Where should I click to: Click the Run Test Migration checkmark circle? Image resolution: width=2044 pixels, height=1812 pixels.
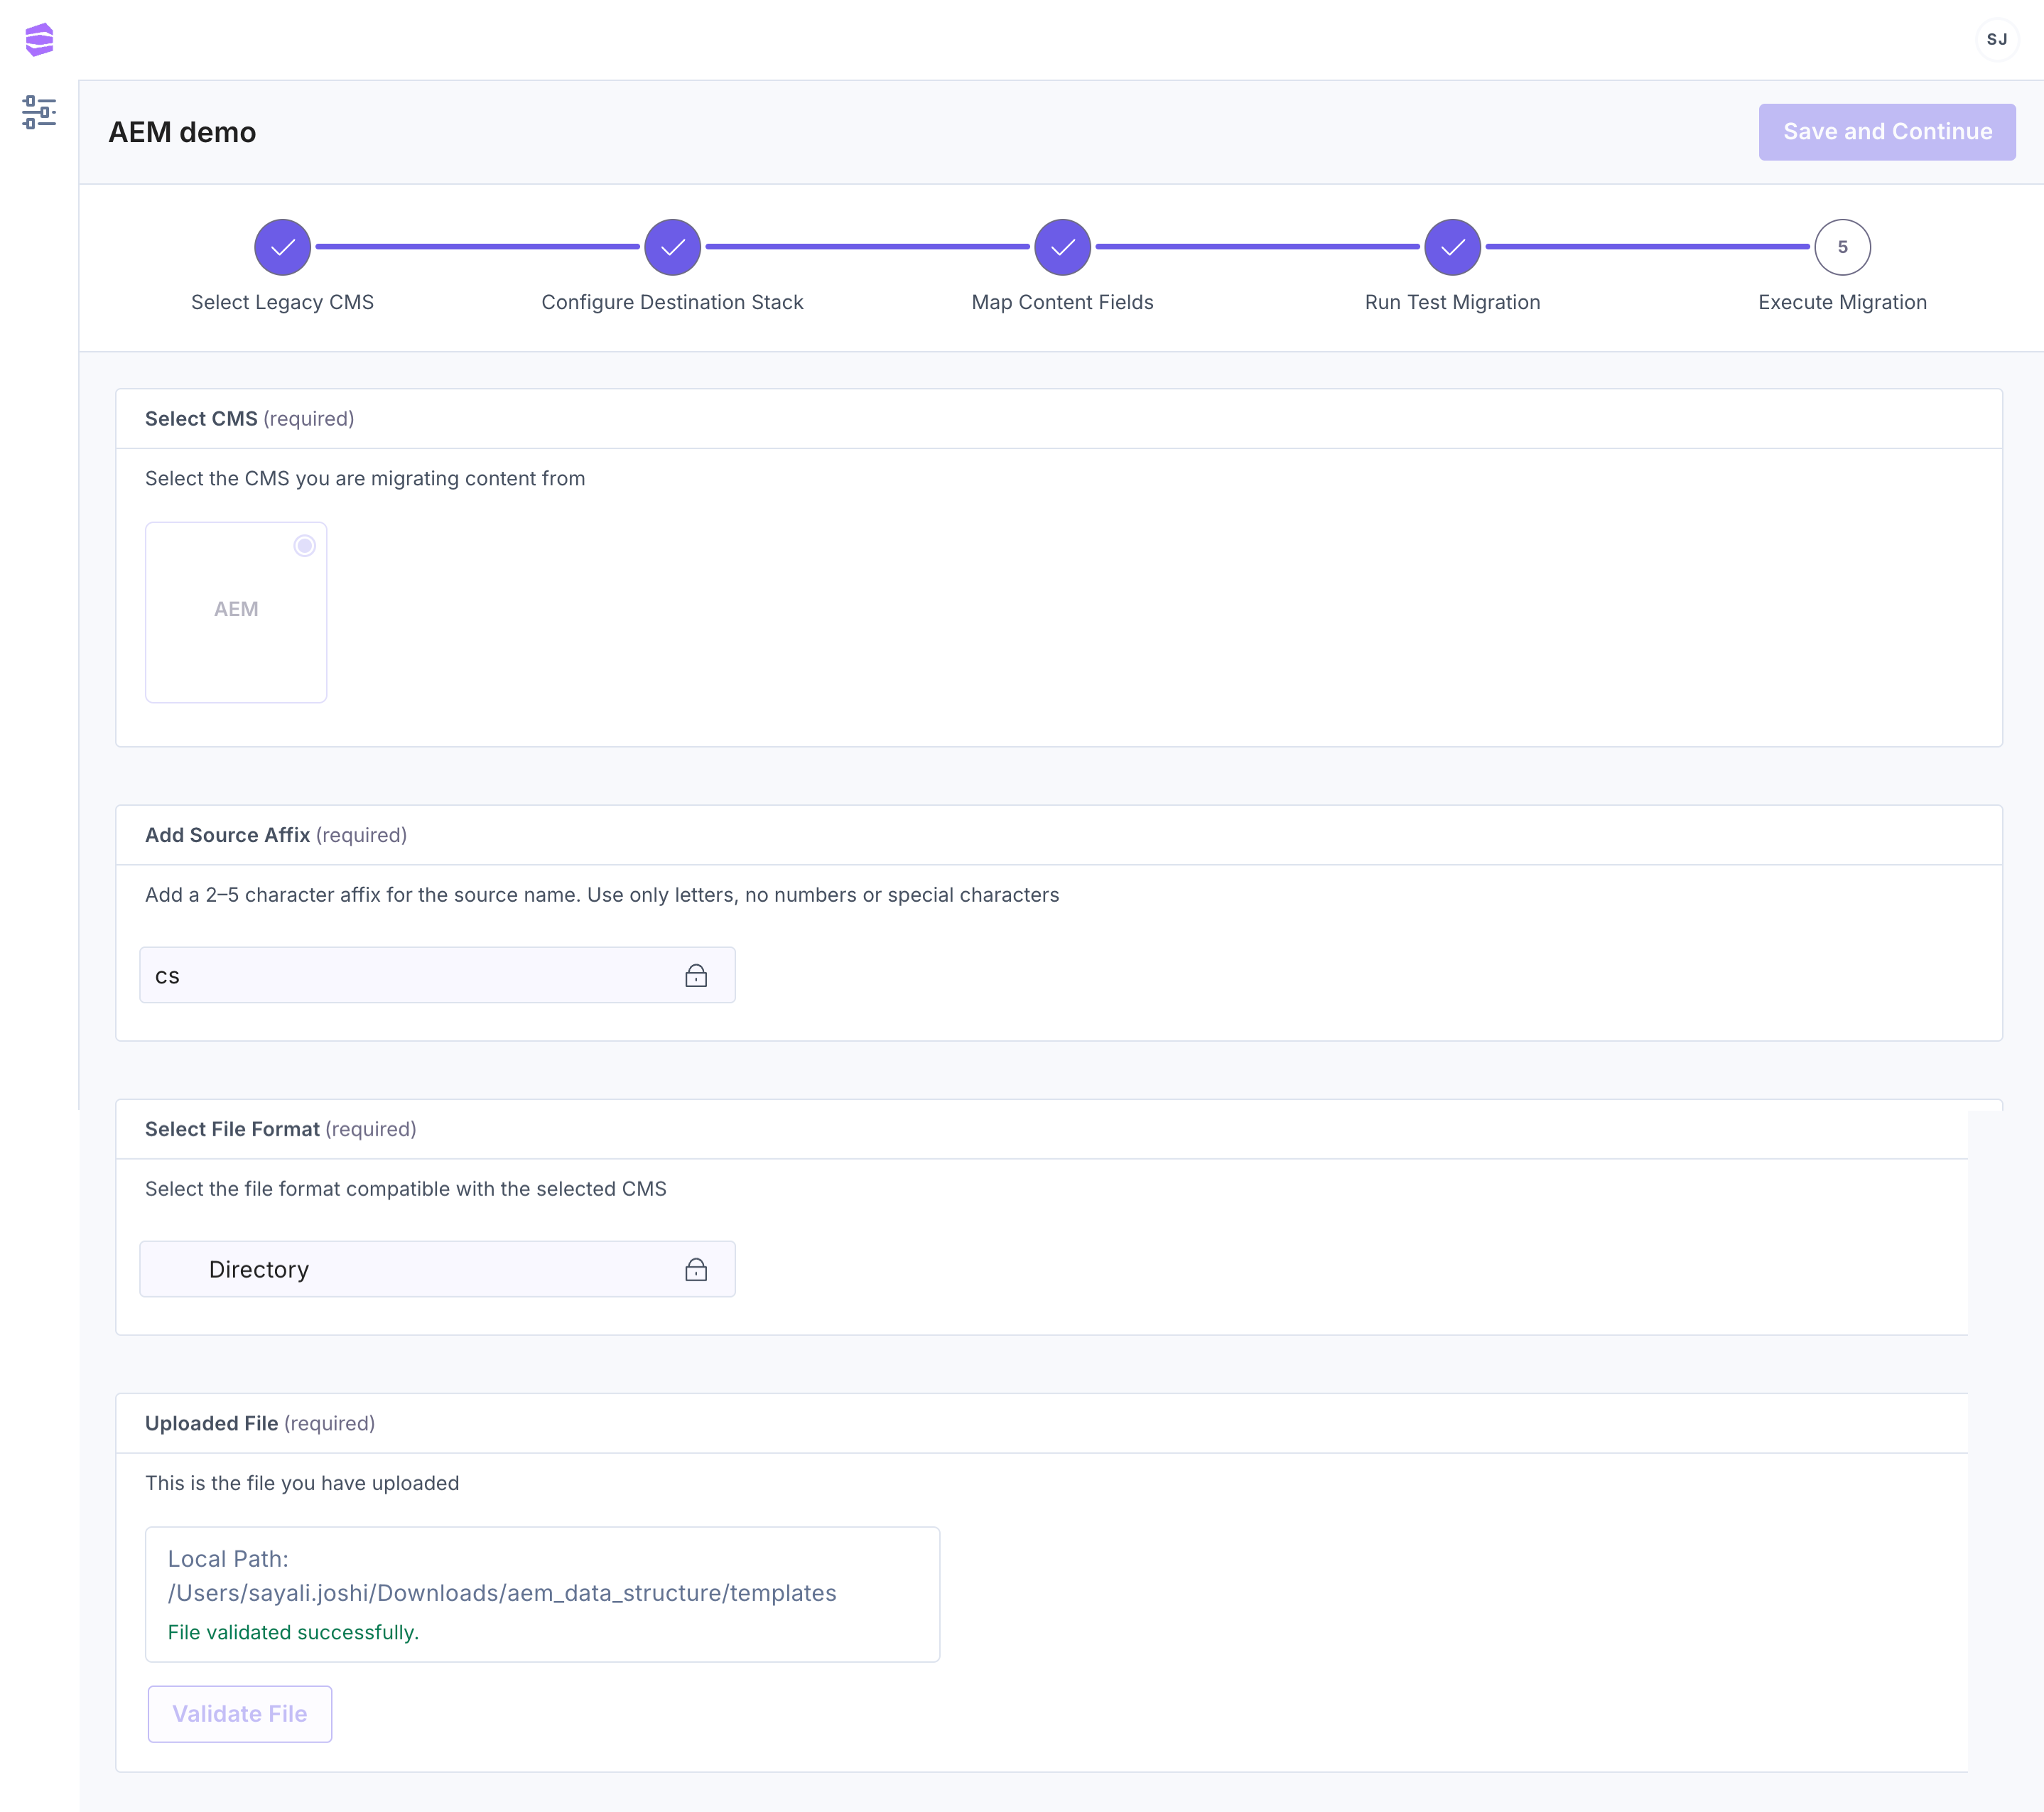[1452, 247]
